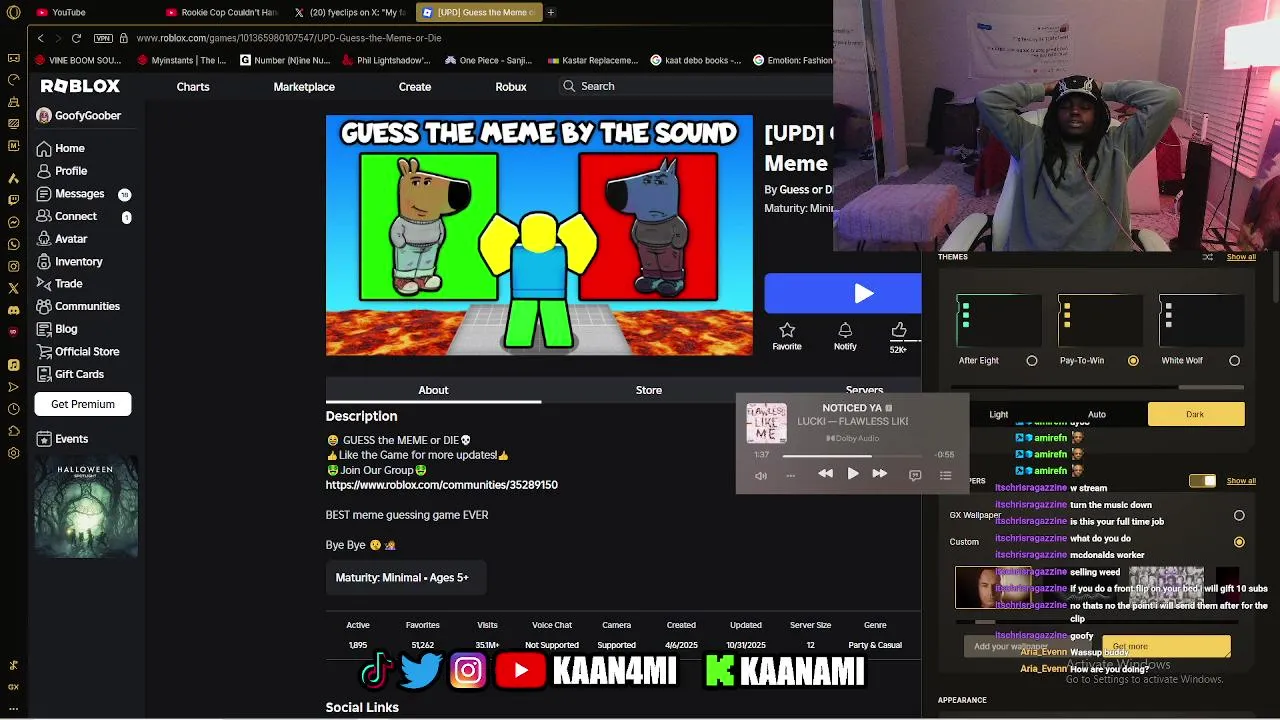
Task: Play the track in media popup
Action: (x=853, y=474)
